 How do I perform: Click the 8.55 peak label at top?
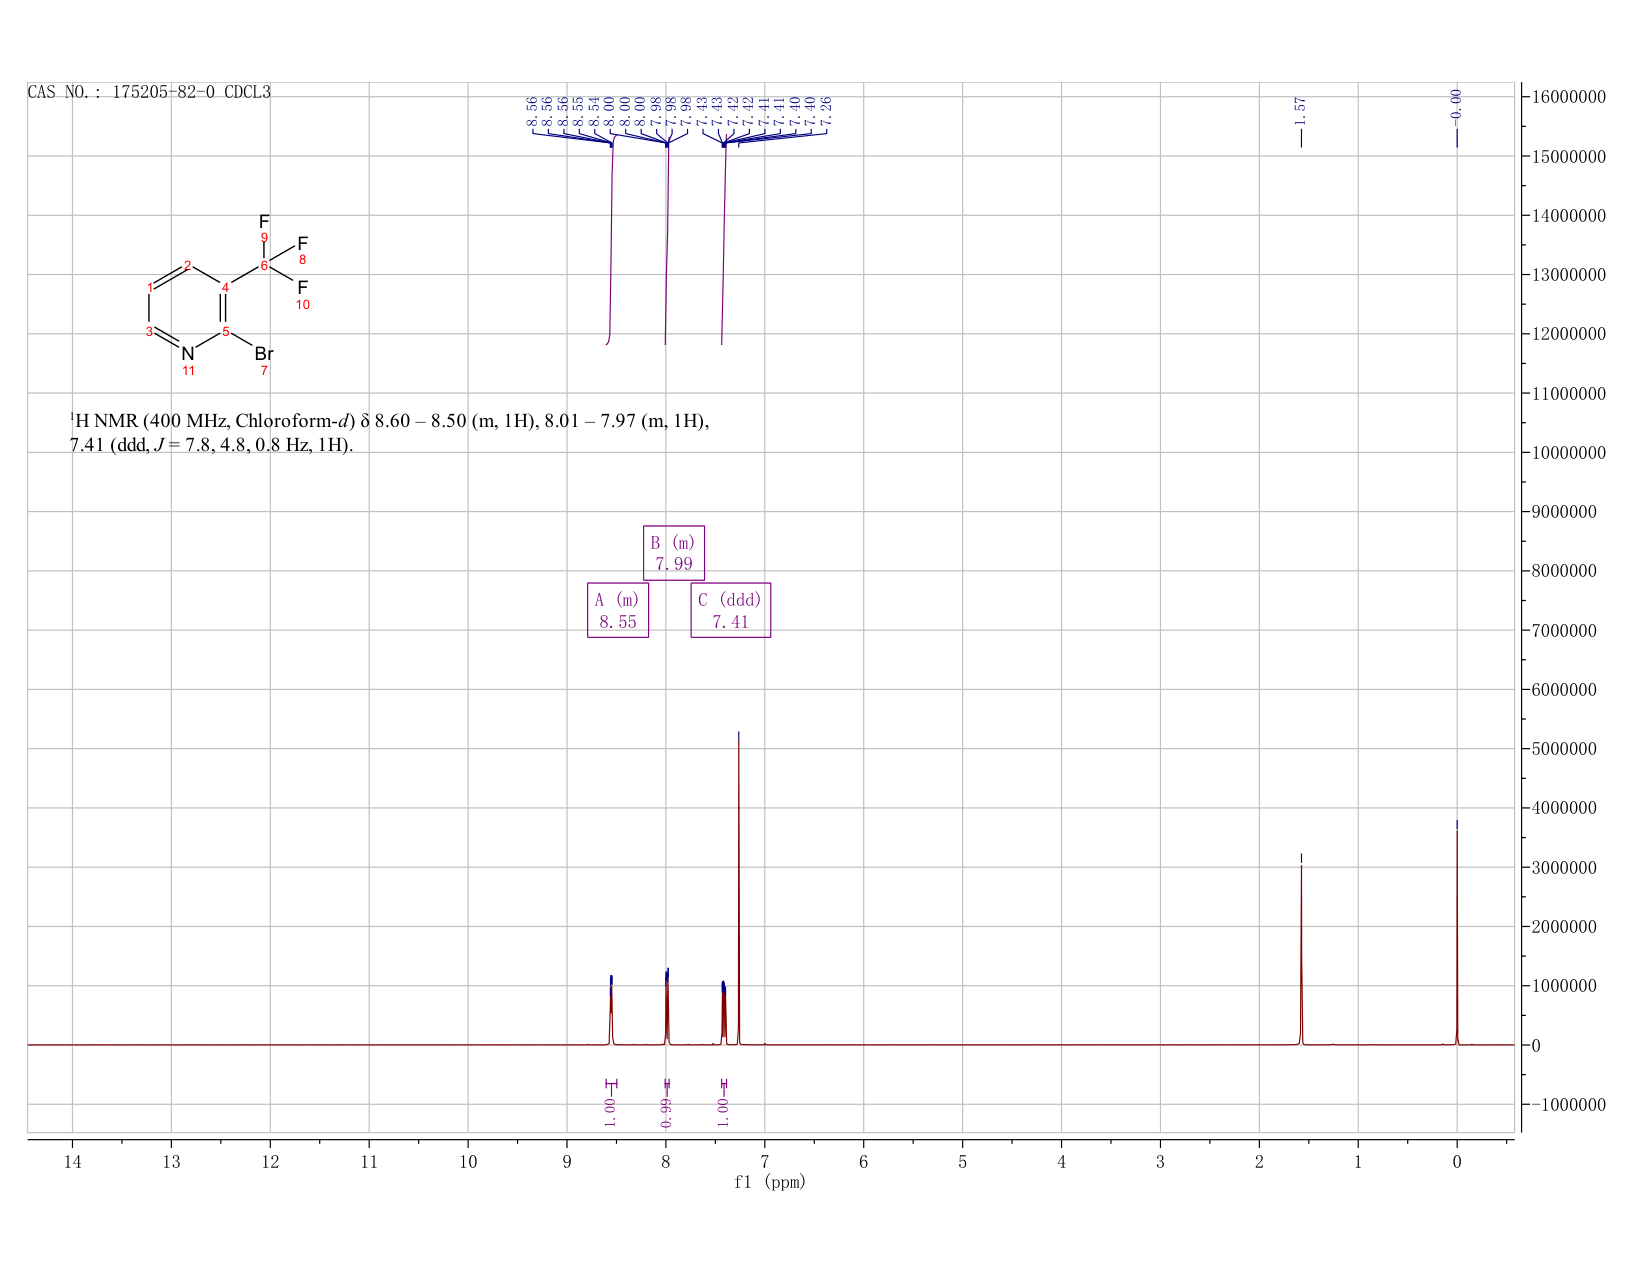click(579, 111)
